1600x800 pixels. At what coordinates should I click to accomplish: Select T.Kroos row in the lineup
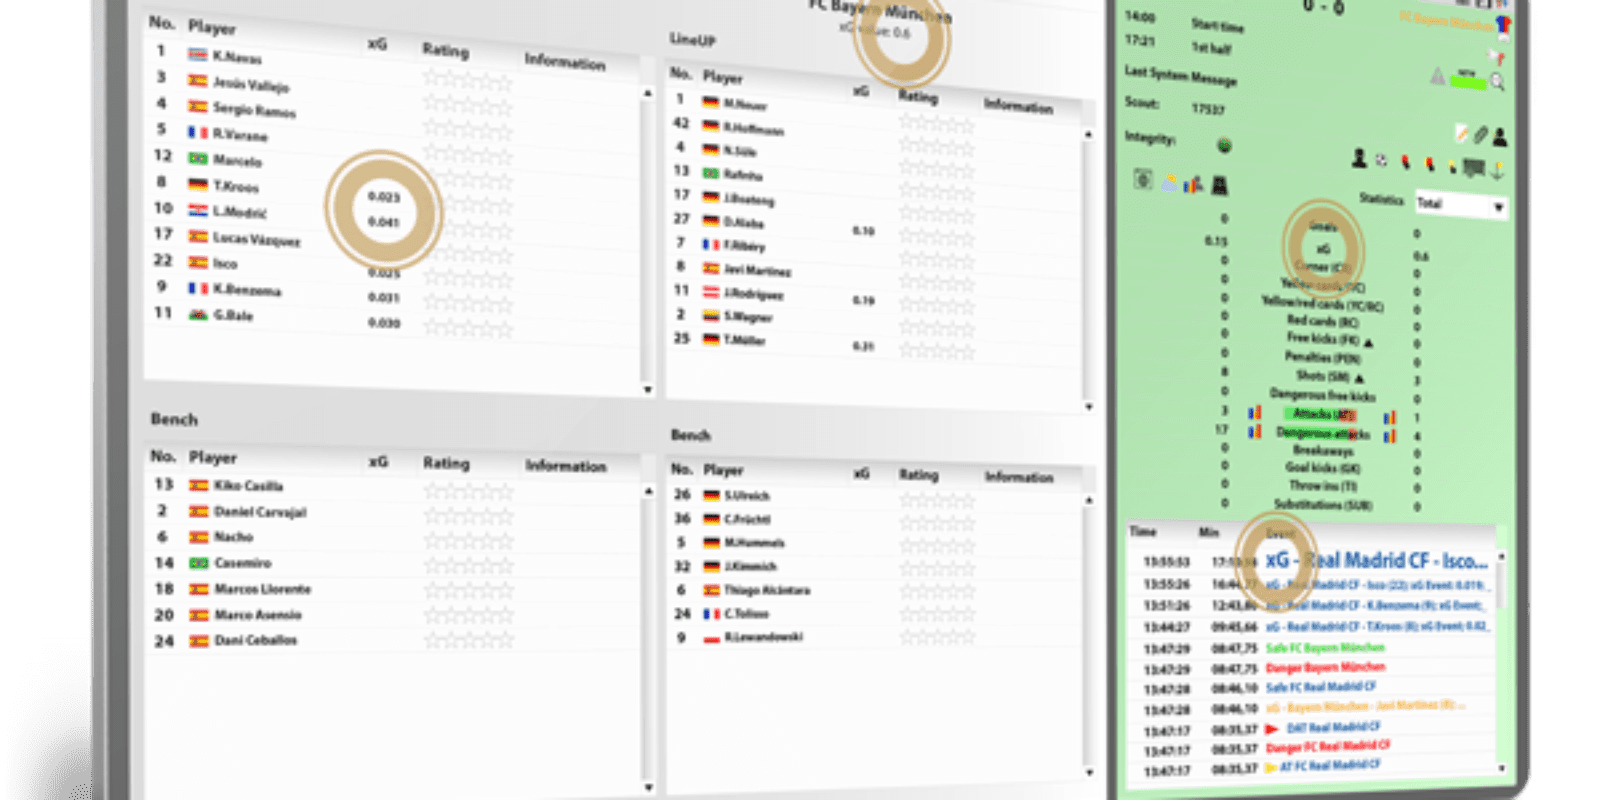(235, 186)
